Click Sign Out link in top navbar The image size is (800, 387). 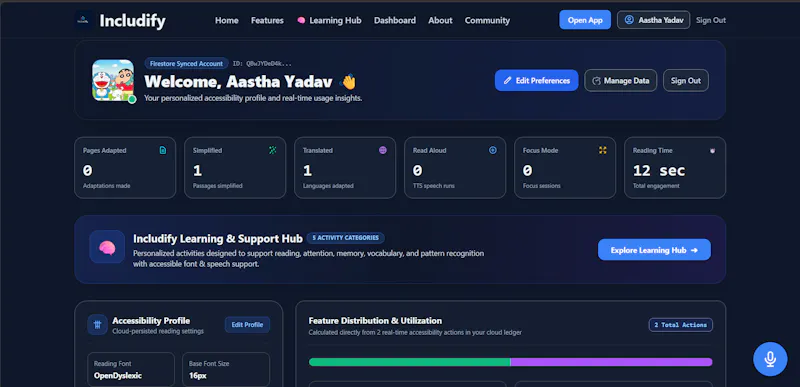tap(711, 20)
